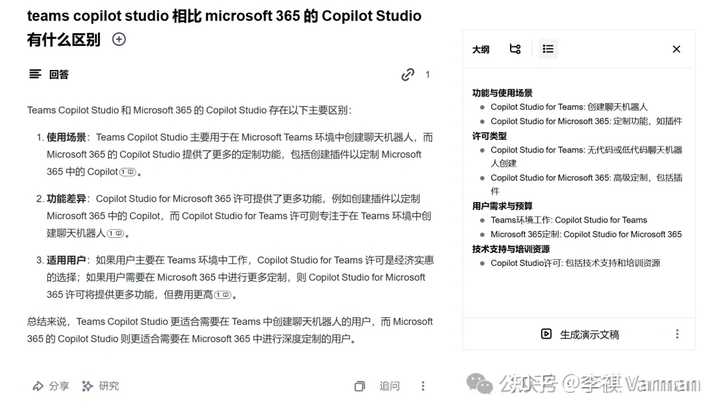This screenshot has width=720, height=413.
Task: Open the sources link icon
Action: 408,74
